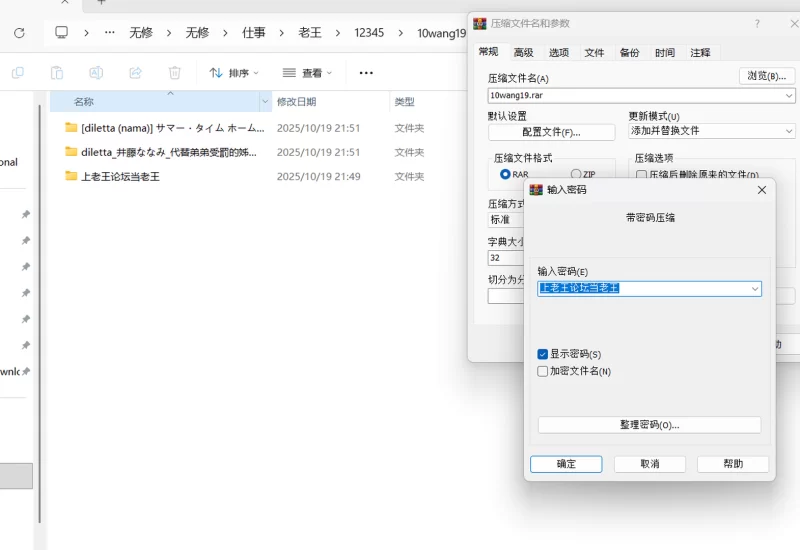The image size is (800, 550).
Task: Click the Paste icon in Explorer toolbar
Action: click(x=57, y=72)
